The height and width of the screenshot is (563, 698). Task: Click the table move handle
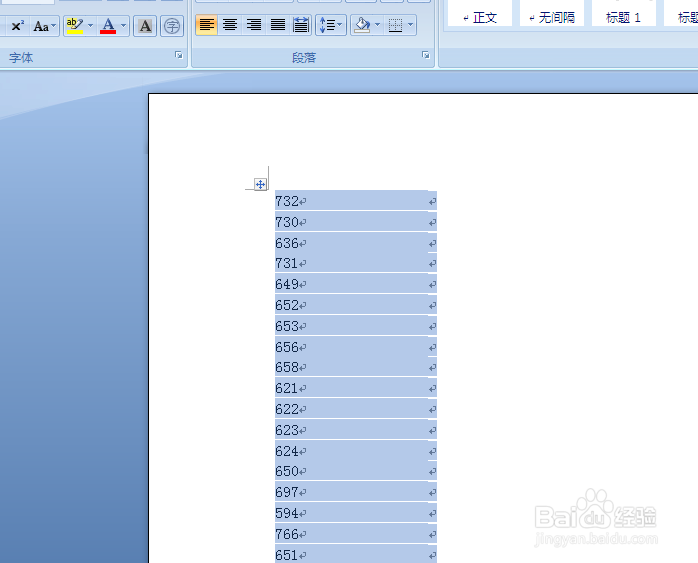tap(260, 184)
